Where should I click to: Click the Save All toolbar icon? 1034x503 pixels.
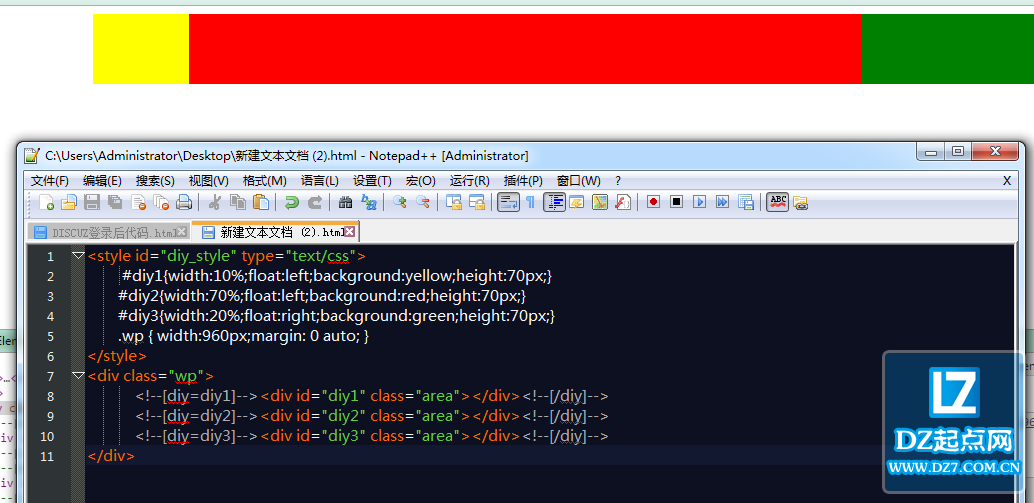click(x=115, y=202)
